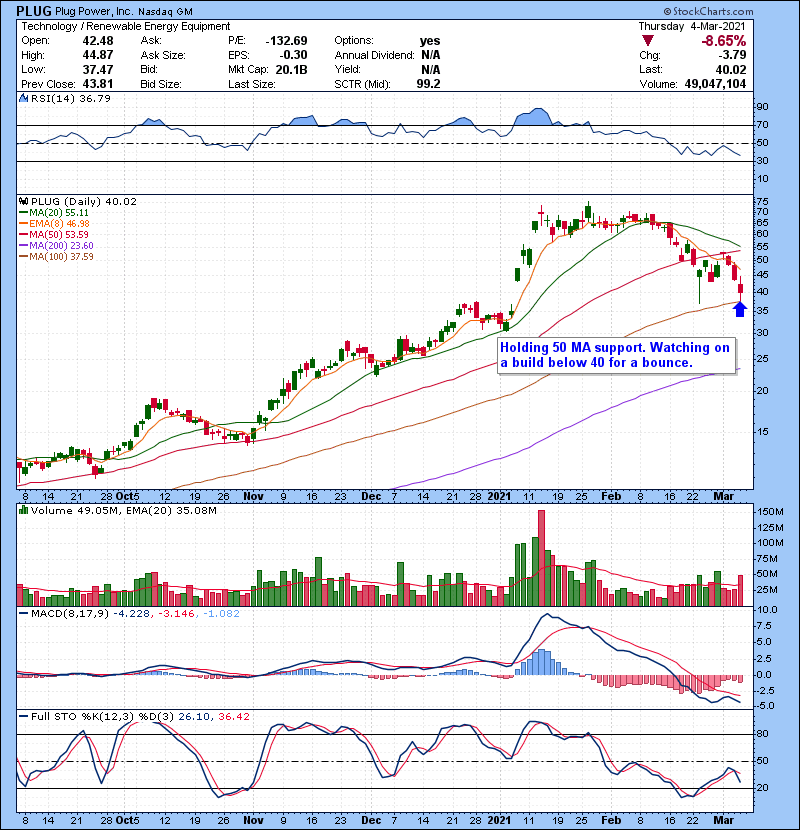Click the 'Holding 50 MA support' annotation box
This screenshot has width=800, height=830.
coord(616,355)
